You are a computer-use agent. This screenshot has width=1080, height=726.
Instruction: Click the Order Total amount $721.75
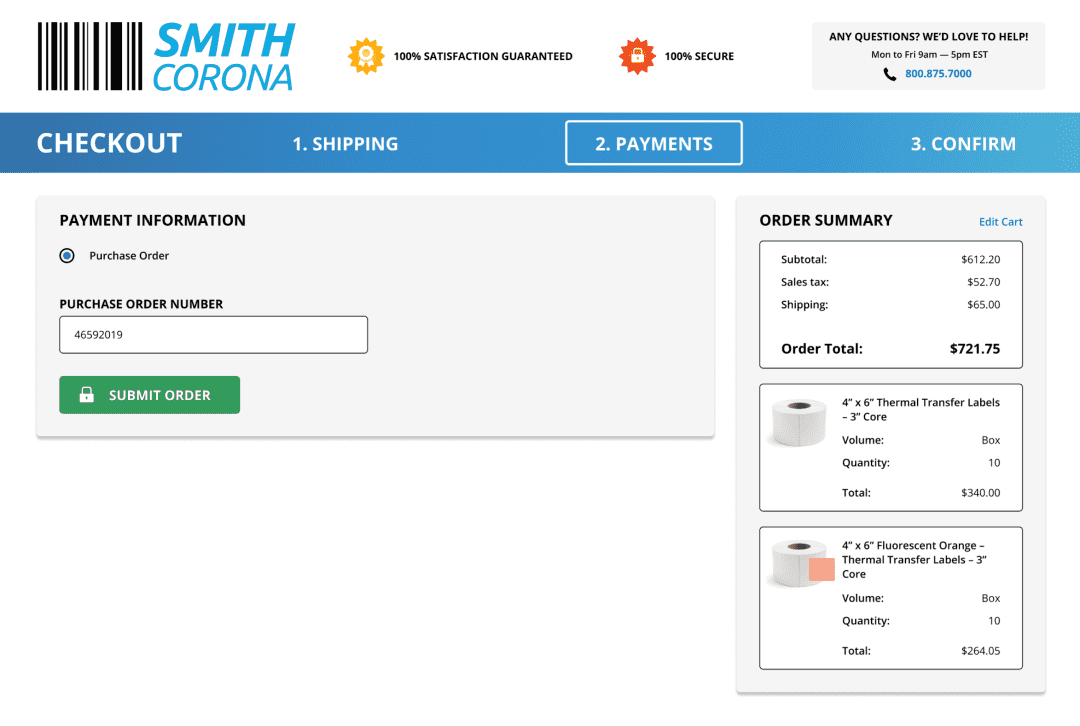coord(974,349)
